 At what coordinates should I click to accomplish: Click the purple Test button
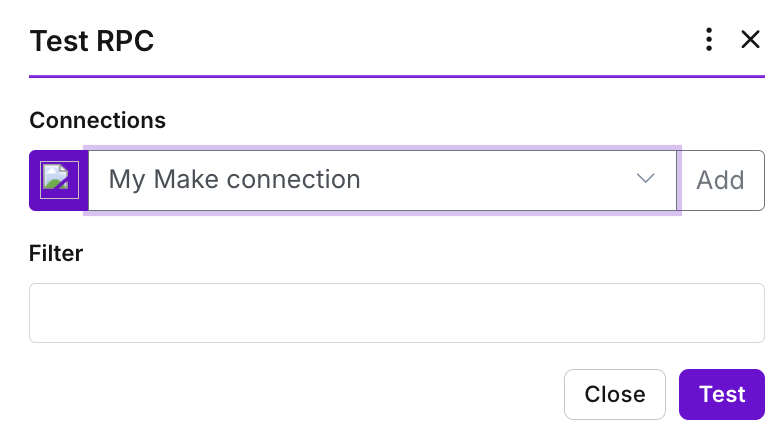(x=722, y=394)
